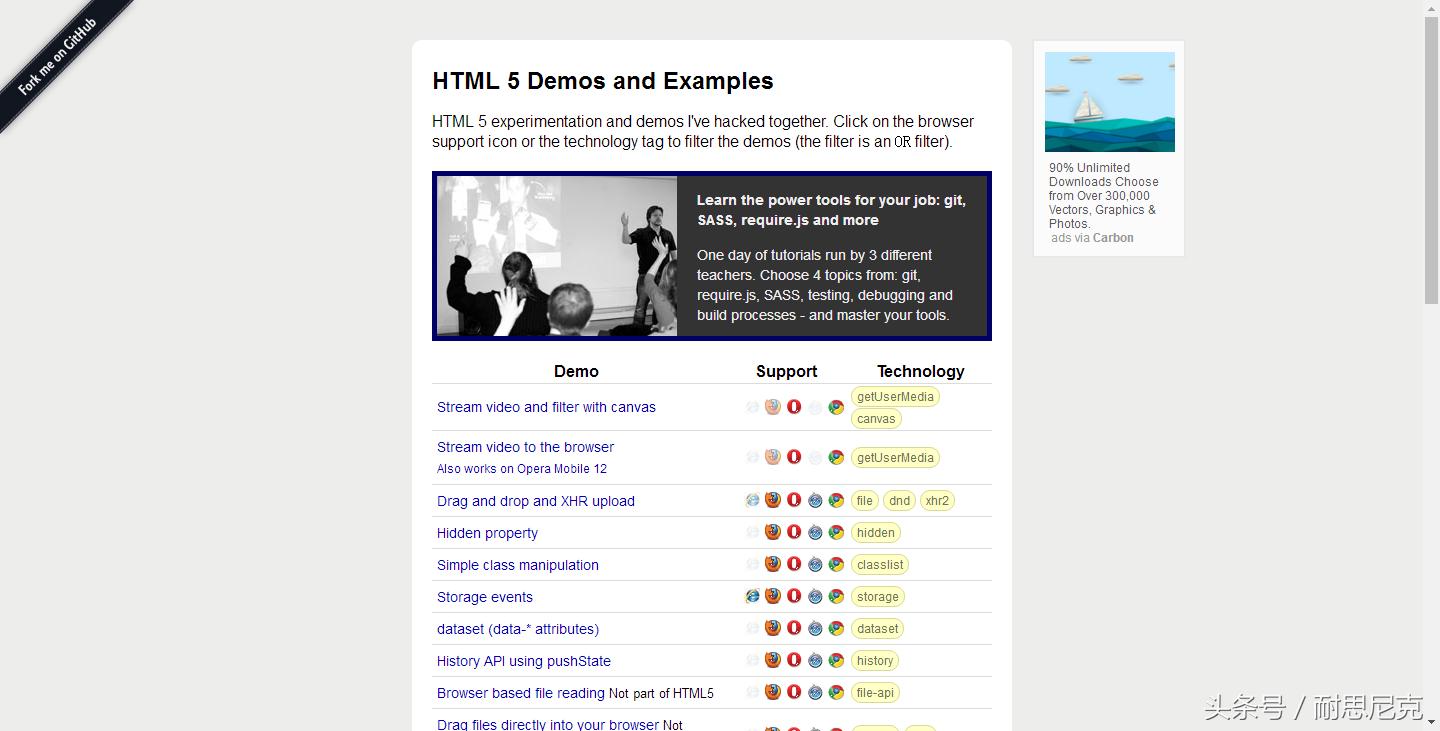
Task: Open the Hidden property demo
Action: (487, 533)
